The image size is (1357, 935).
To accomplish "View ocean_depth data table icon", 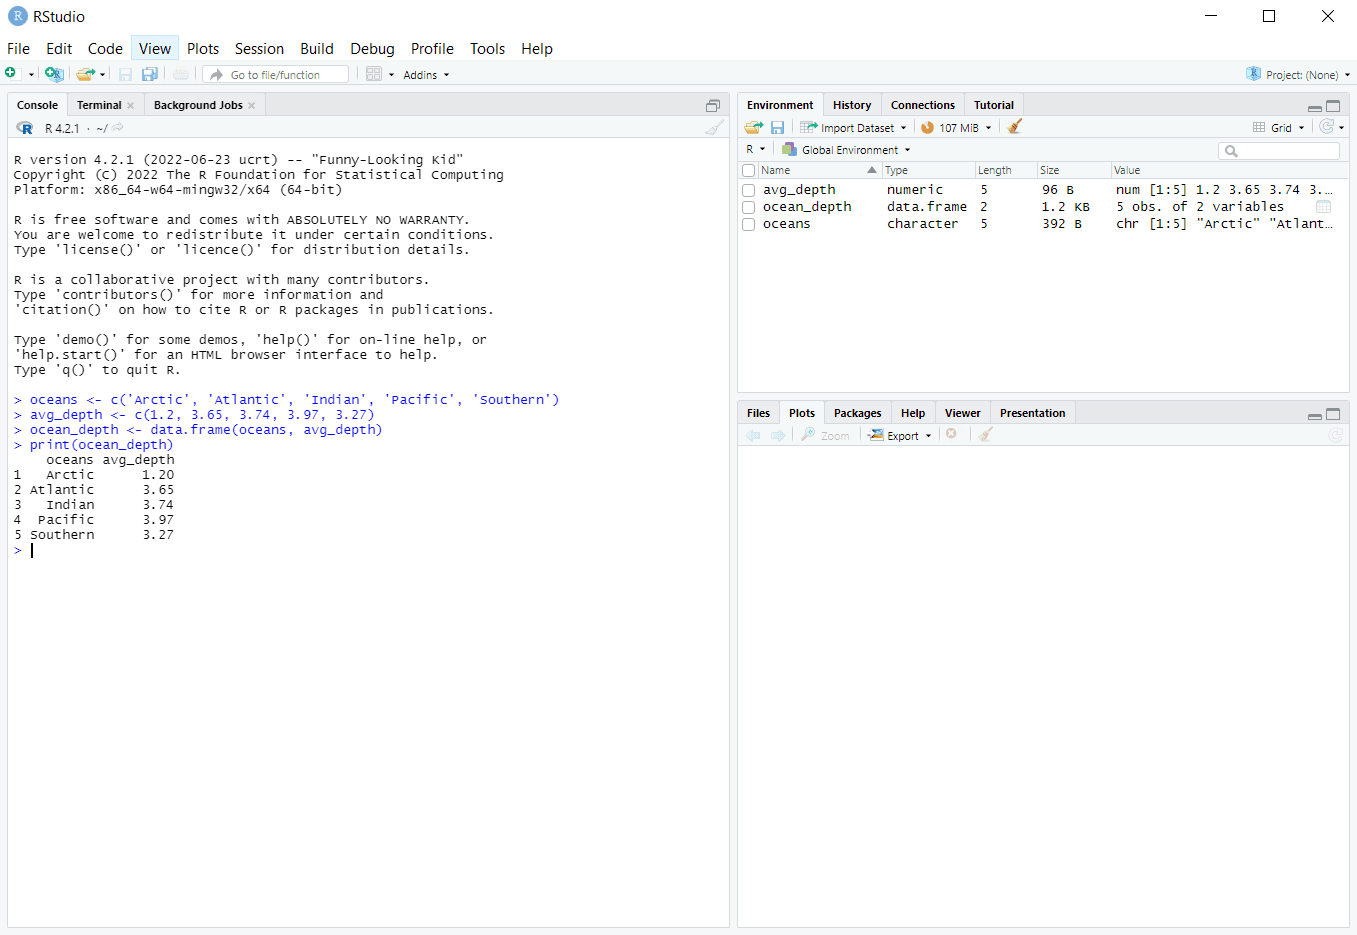I will tap(1323, 207).
